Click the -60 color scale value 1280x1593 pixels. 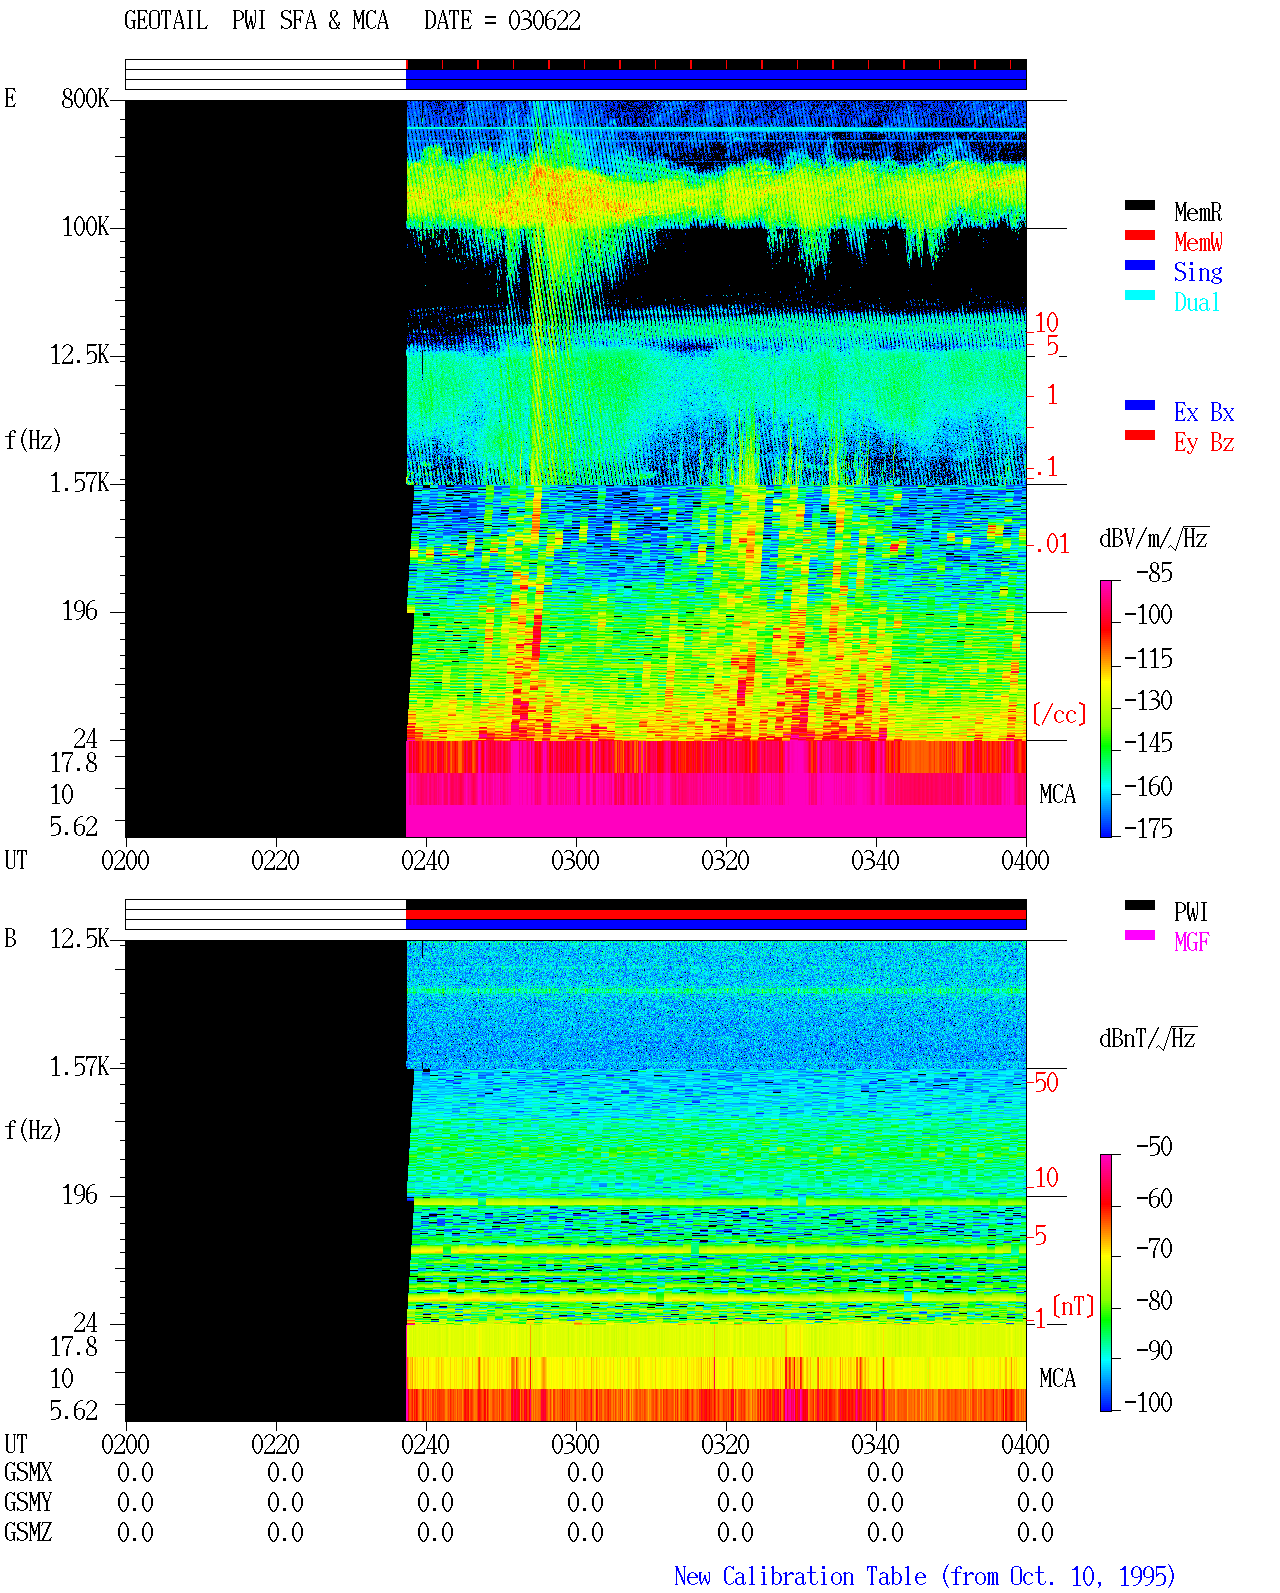(1154, 1198)
